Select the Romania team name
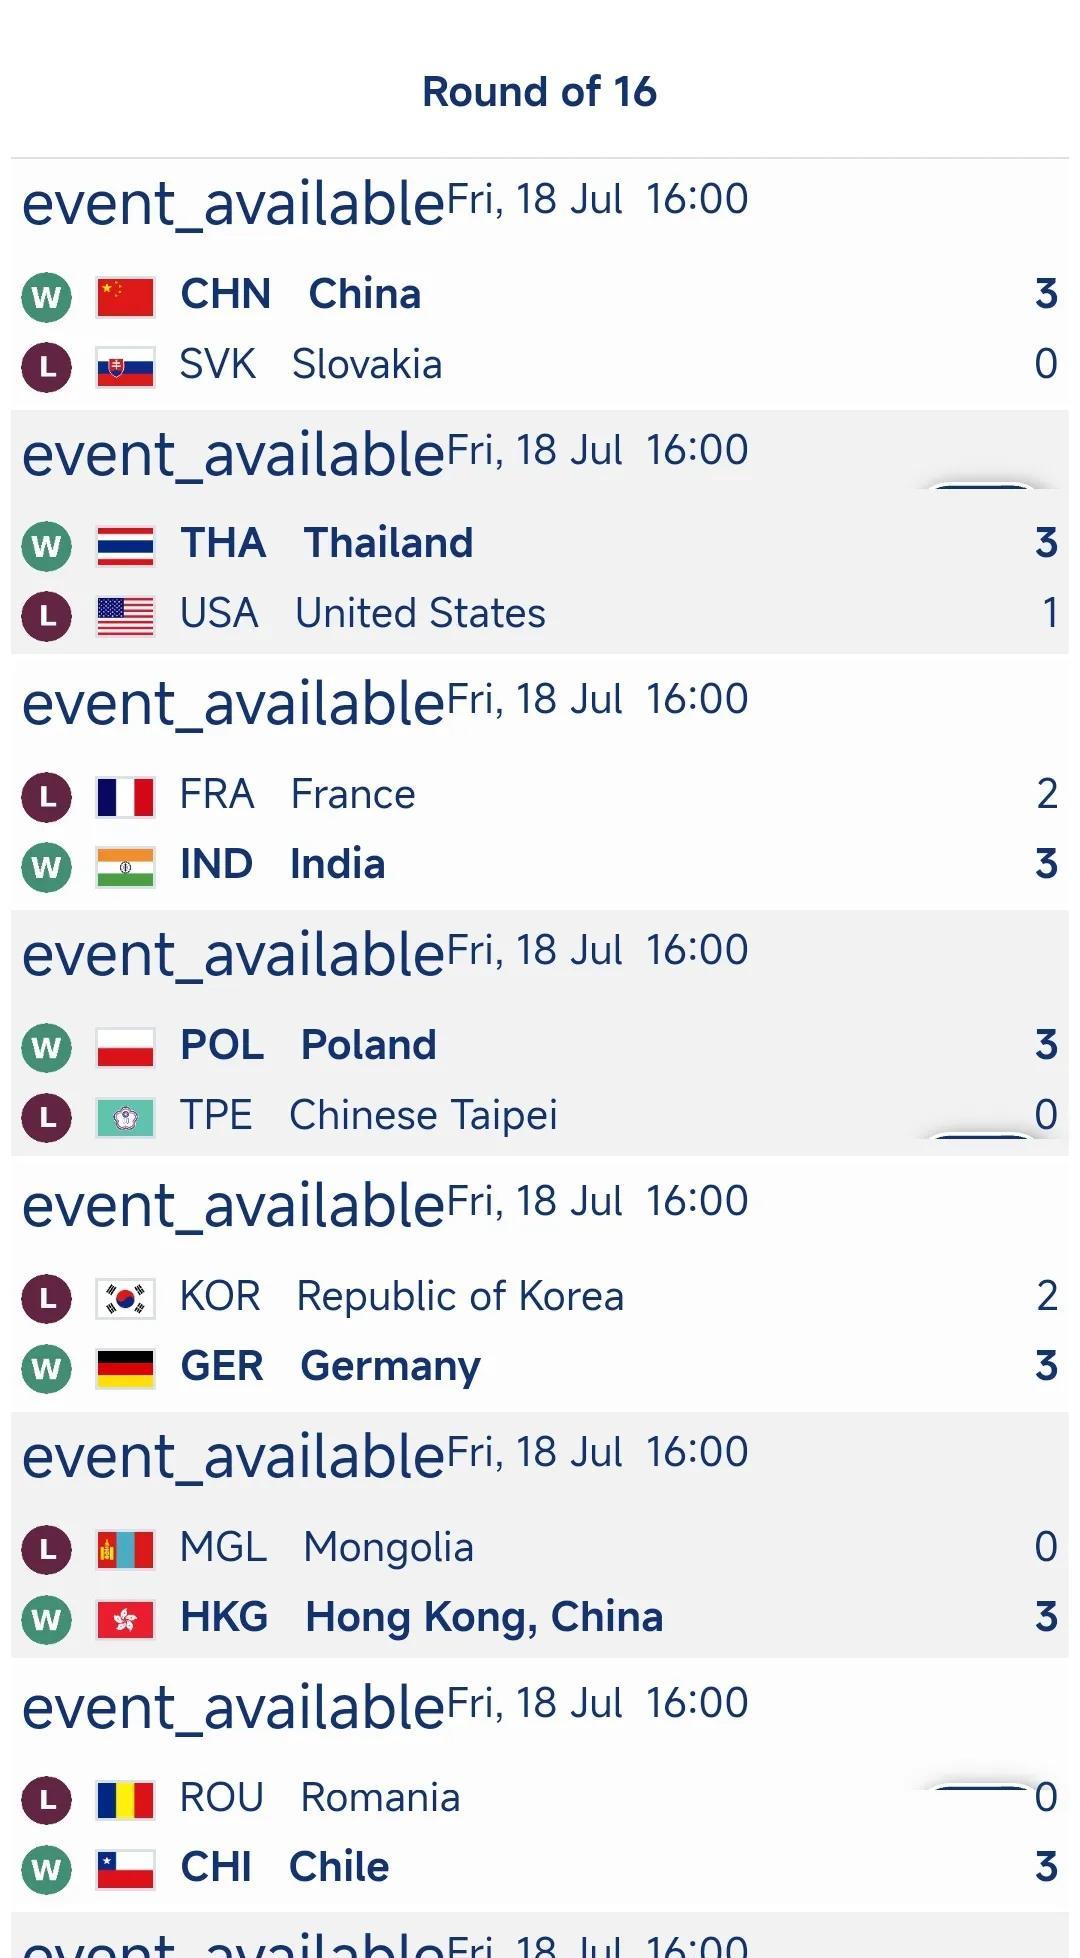Viewport: 1080px width, 1958px height. click(380, 1798)
